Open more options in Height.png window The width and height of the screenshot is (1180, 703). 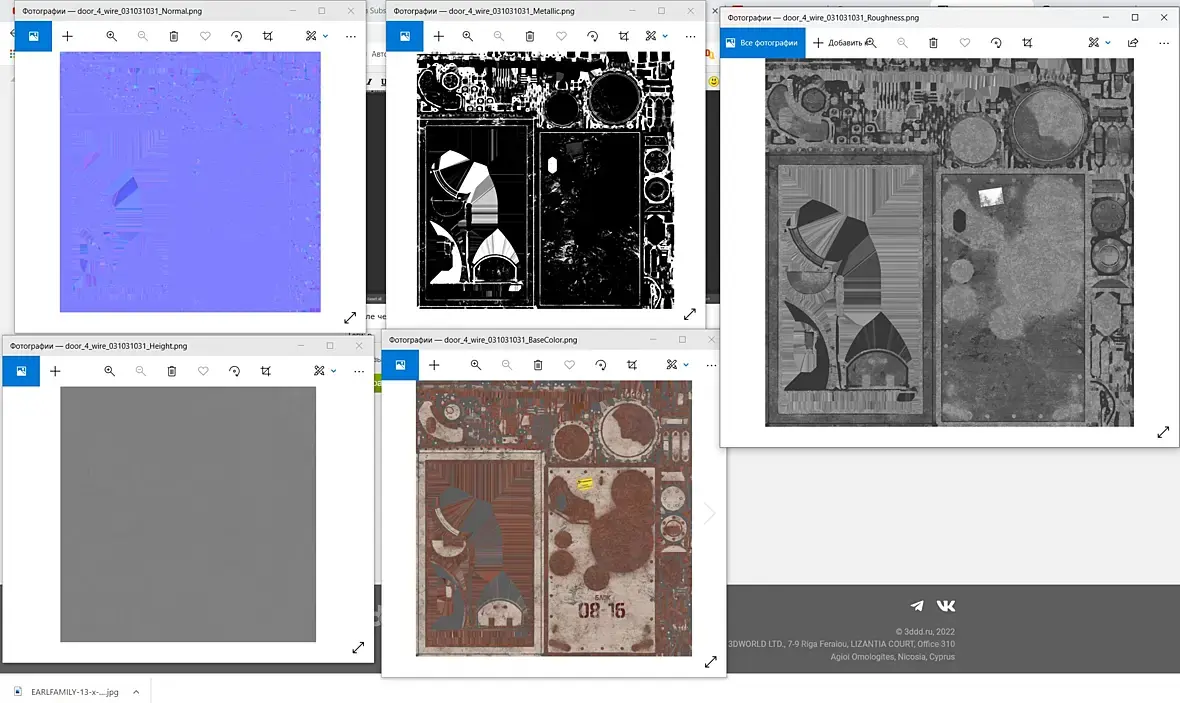tap(359, 371)
